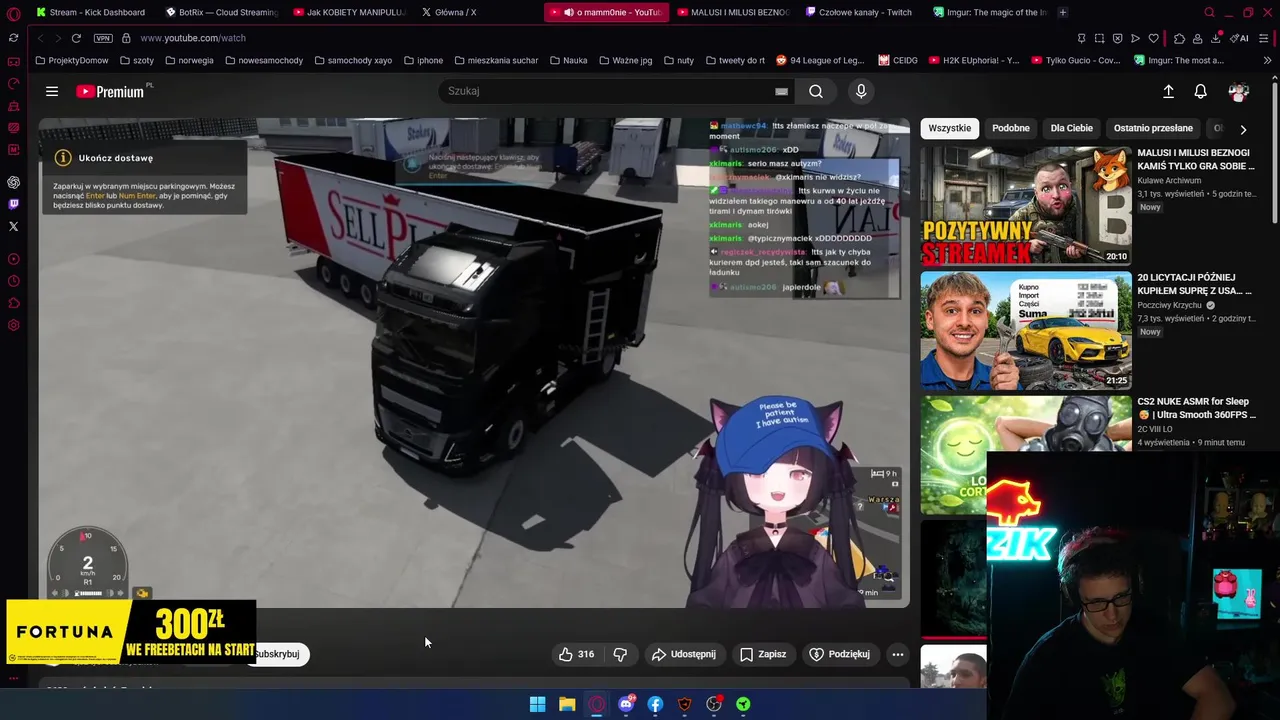The width and height of the screenshot is (1280, 720).
Task: Select the Ostatnio przesłane filter chip
Action: click(1153, 128)
